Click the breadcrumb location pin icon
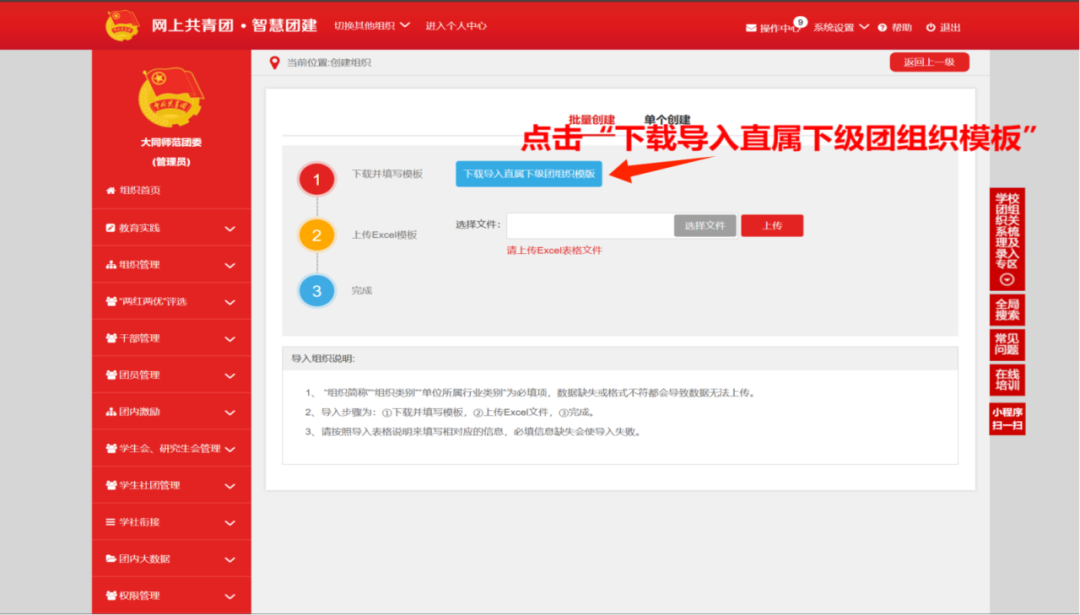This screenshot has width=1080, height=615. click(272, 61)
